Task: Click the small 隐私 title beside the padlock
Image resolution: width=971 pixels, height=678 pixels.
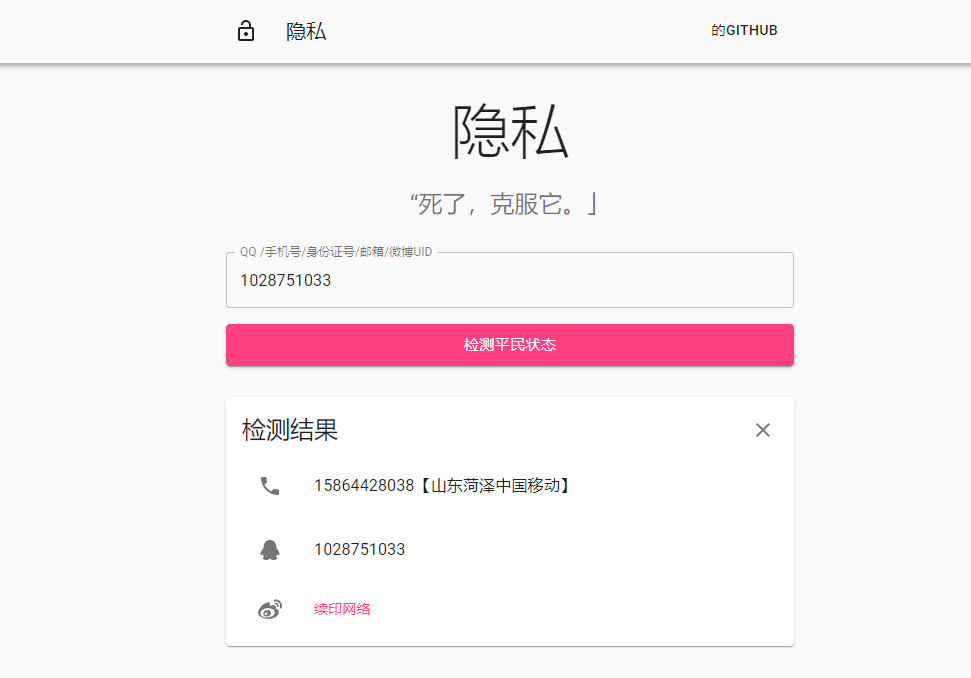Action: pos(306,31)
